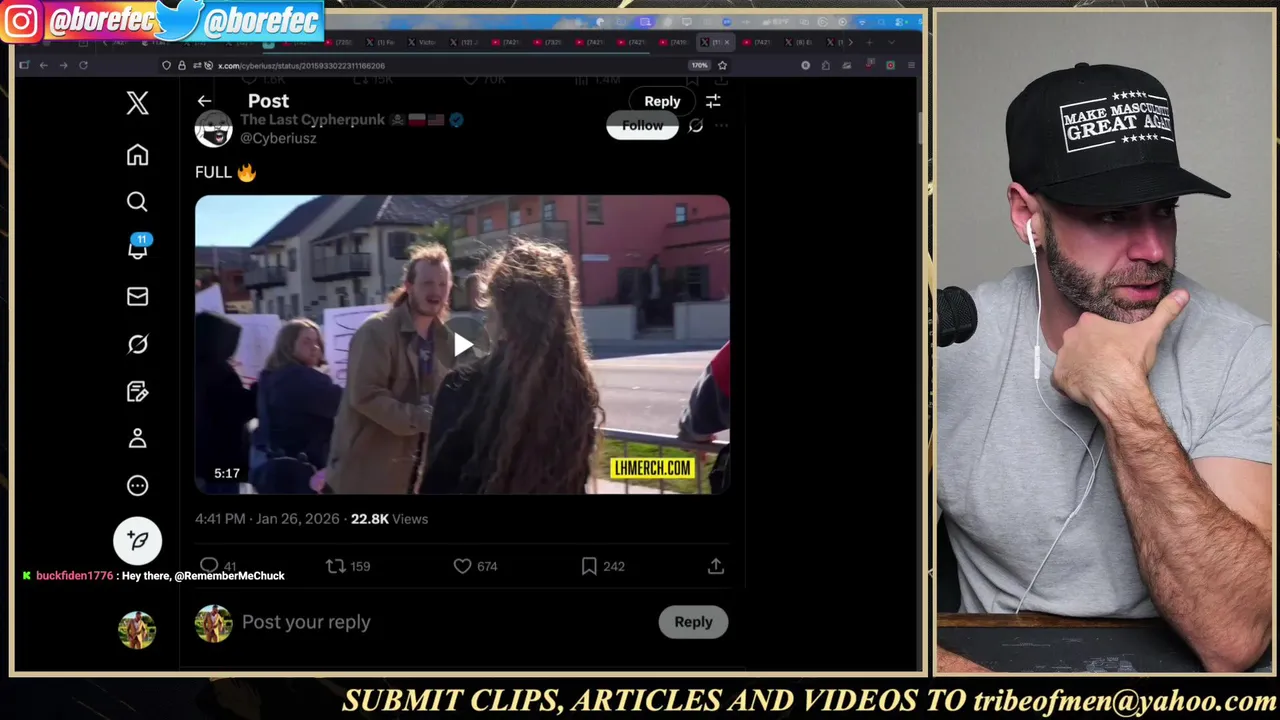Open the Lists/Articles sidebar icon
The height and width of the screenshot is (720, 1280).
tap(138, 391)
